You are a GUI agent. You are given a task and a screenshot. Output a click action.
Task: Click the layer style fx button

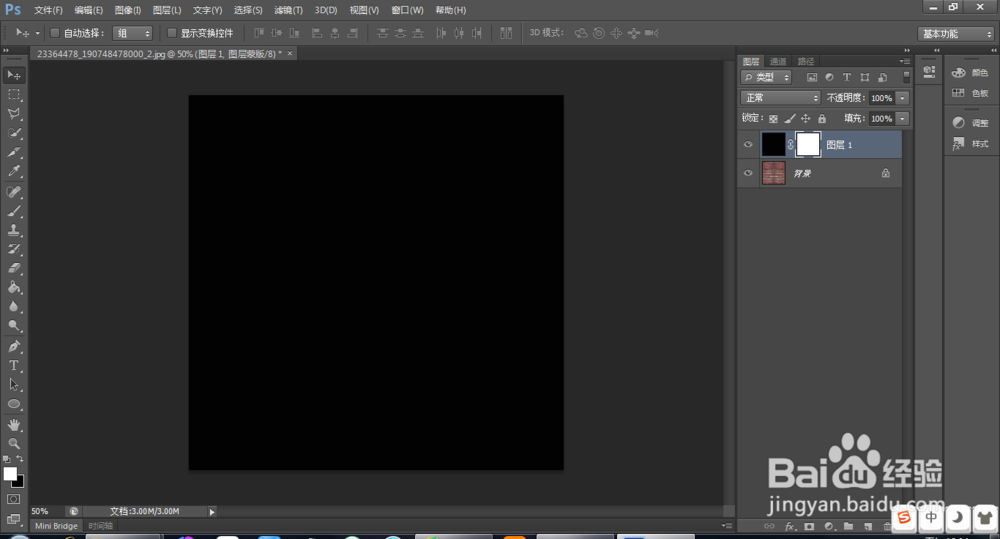point(790,526)
